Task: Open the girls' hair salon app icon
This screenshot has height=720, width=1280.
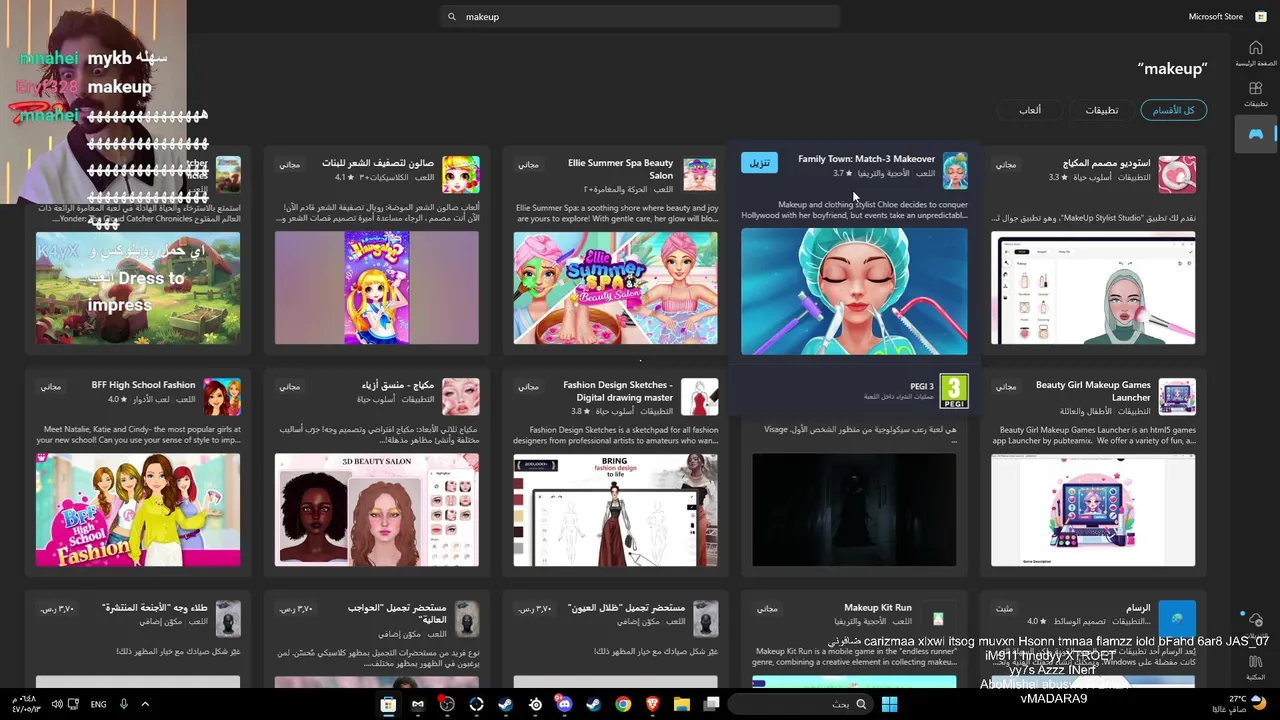Action: (x=460, y=174)
